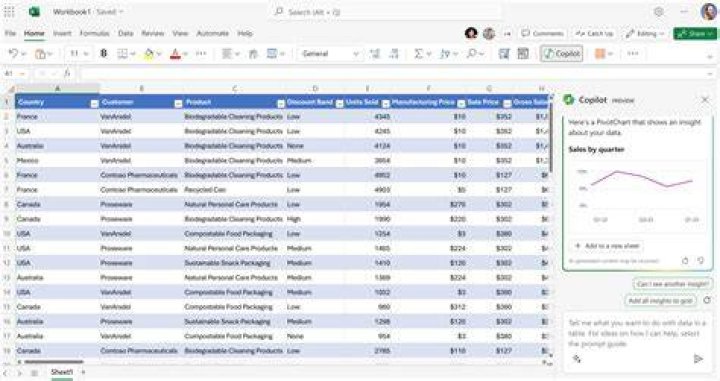Viewport: 720px width, 381px height.
Task: Click the Format as Table icon
Action: point(504,54)
